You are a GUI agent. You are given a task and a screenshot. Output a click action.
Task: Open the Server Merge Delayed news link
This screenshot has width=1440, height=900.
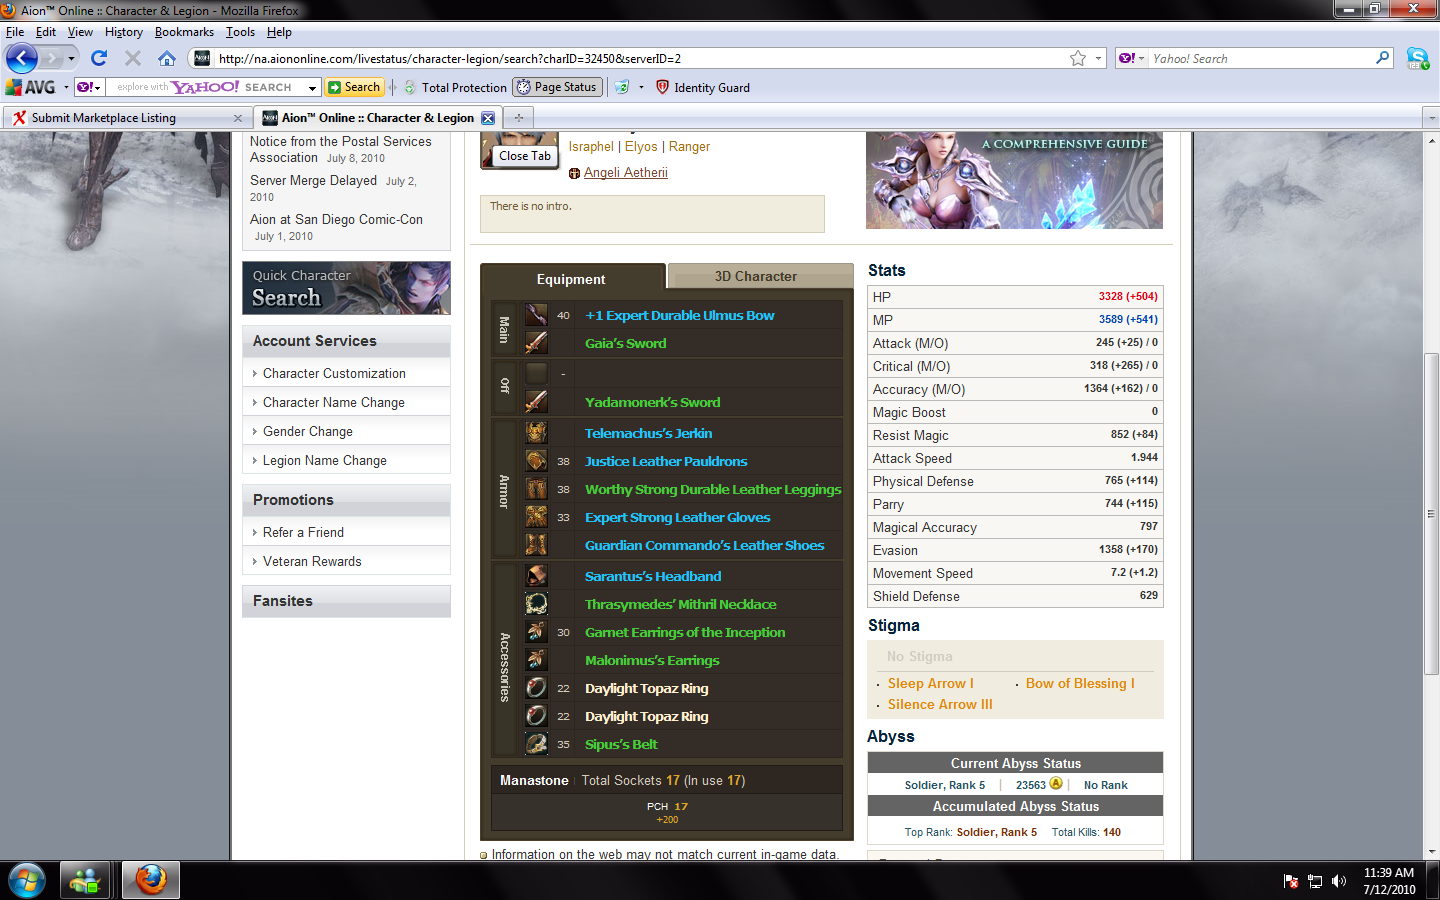(314, 181)
